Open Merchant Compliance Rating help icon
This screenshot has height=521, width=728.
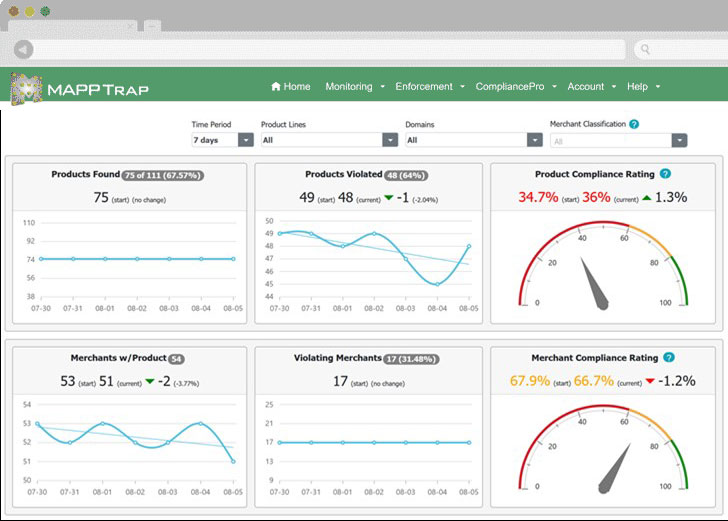click(x=669, y=357)
